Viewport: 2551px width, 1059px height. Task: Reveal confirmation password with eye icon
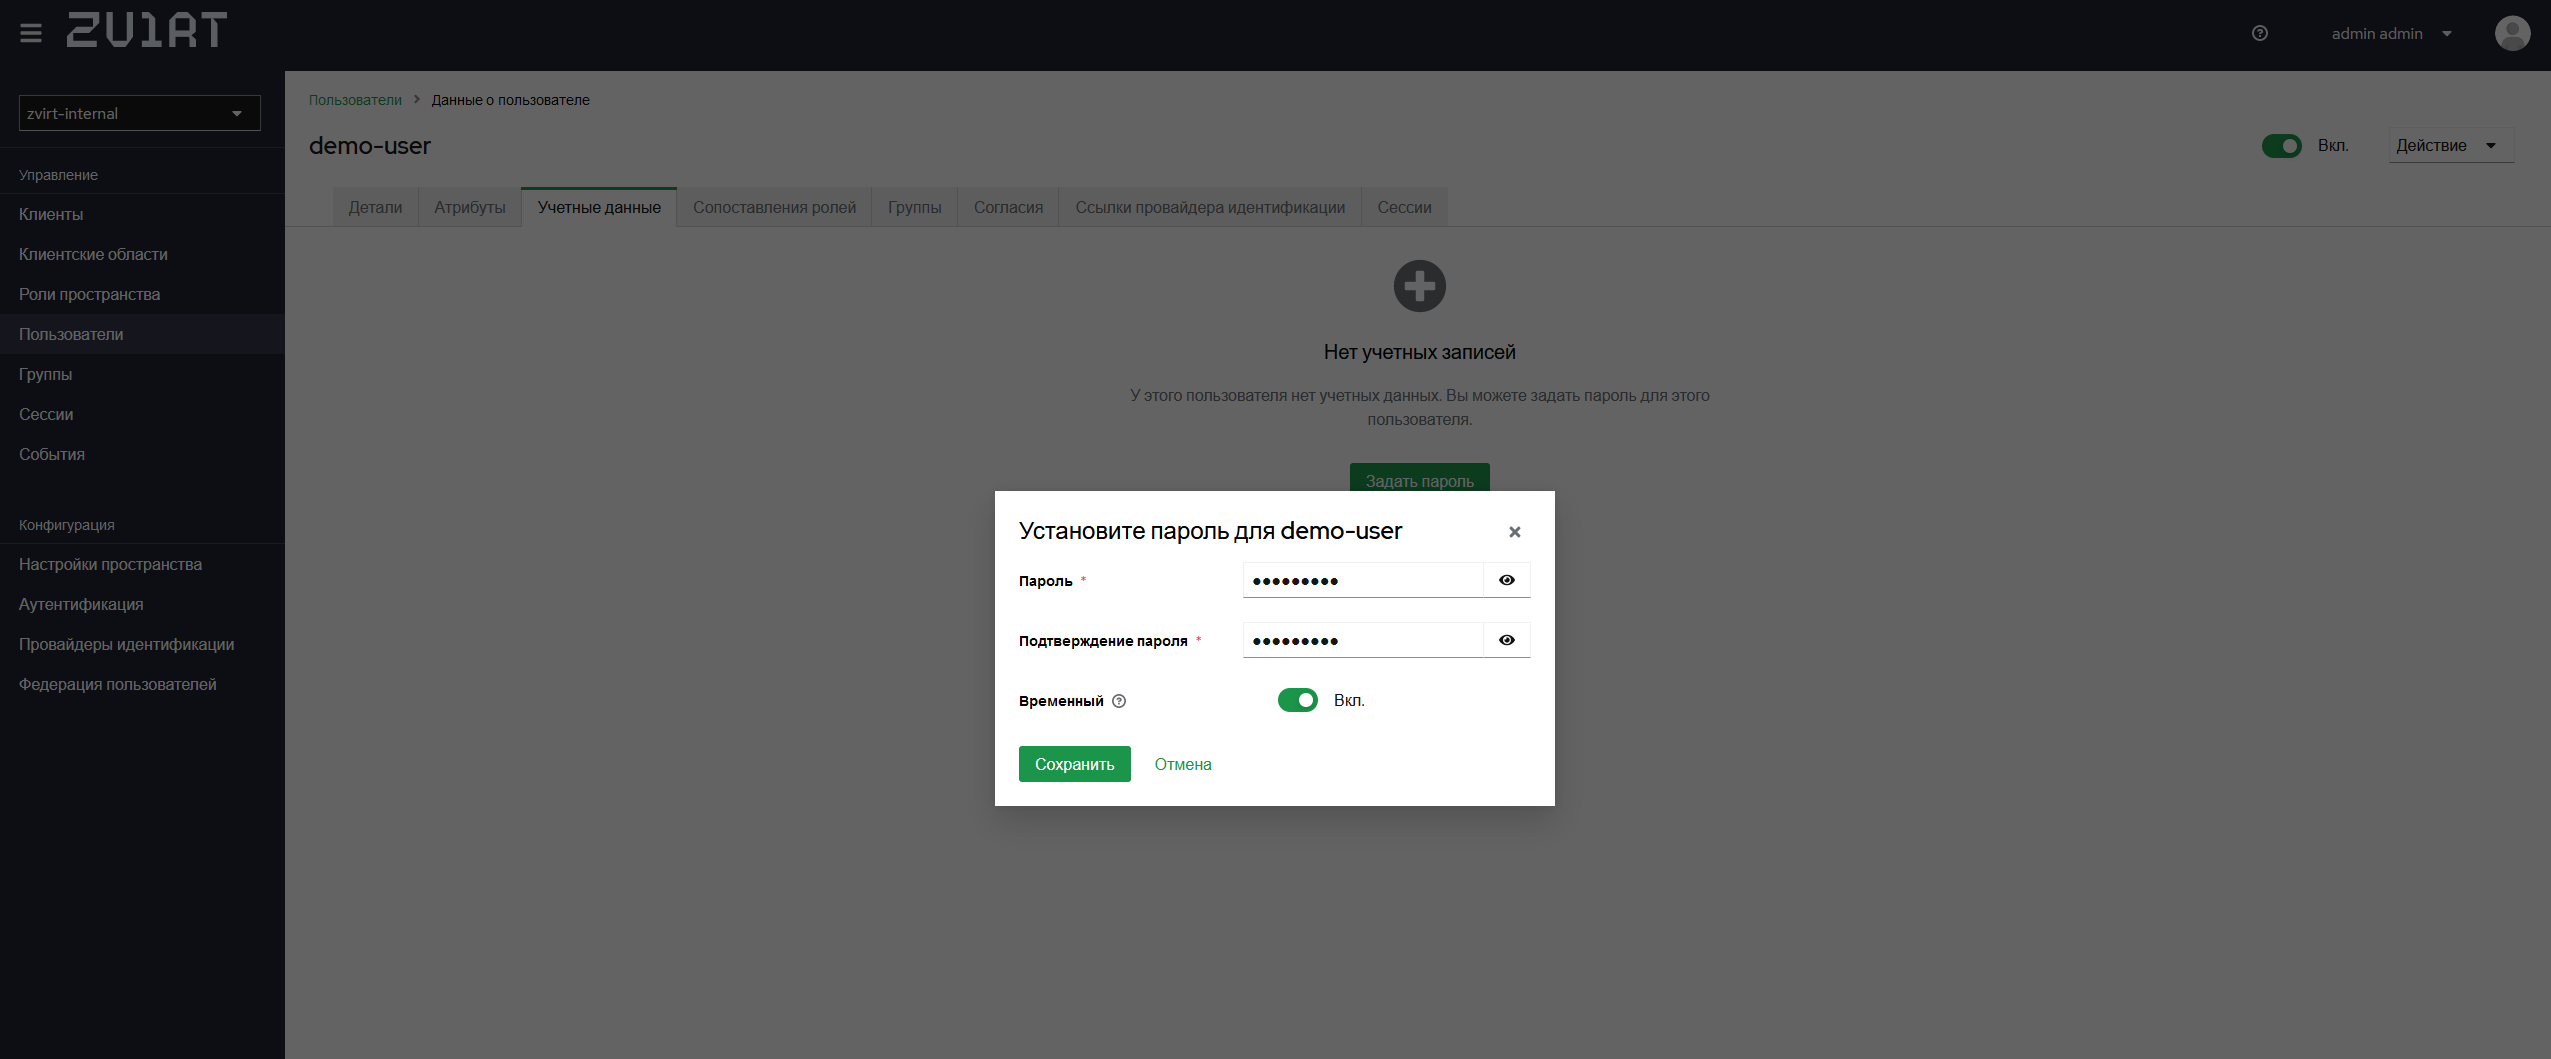[1506, 640]
